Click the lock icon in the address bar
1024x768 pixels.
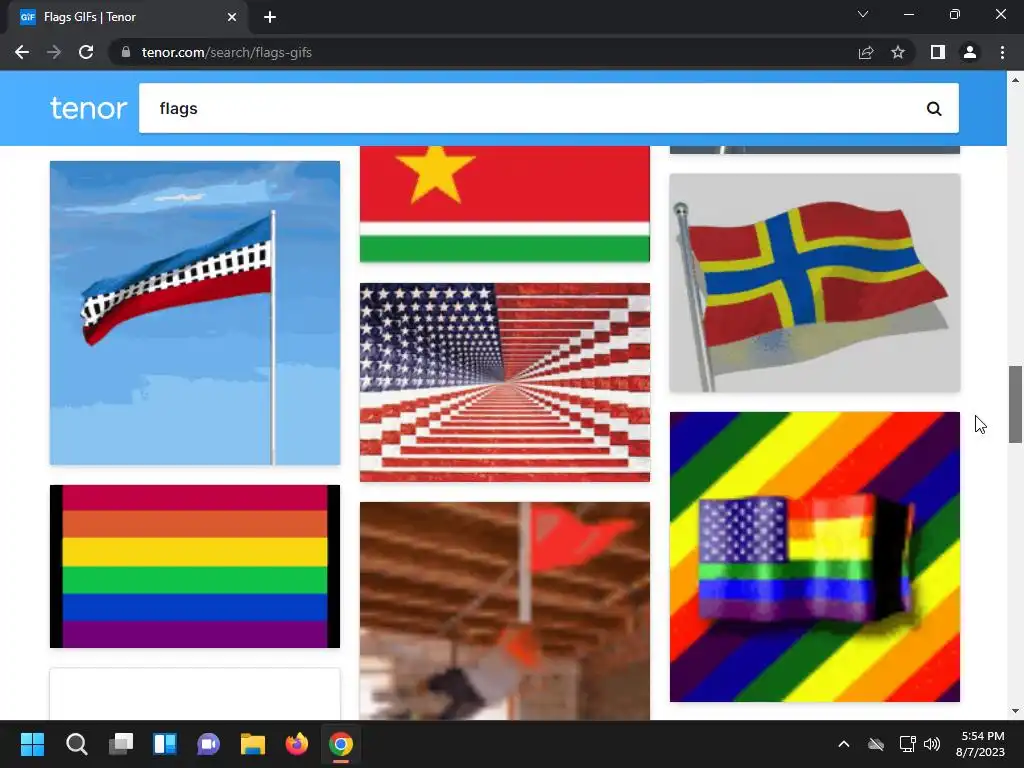tap(126, 52)
